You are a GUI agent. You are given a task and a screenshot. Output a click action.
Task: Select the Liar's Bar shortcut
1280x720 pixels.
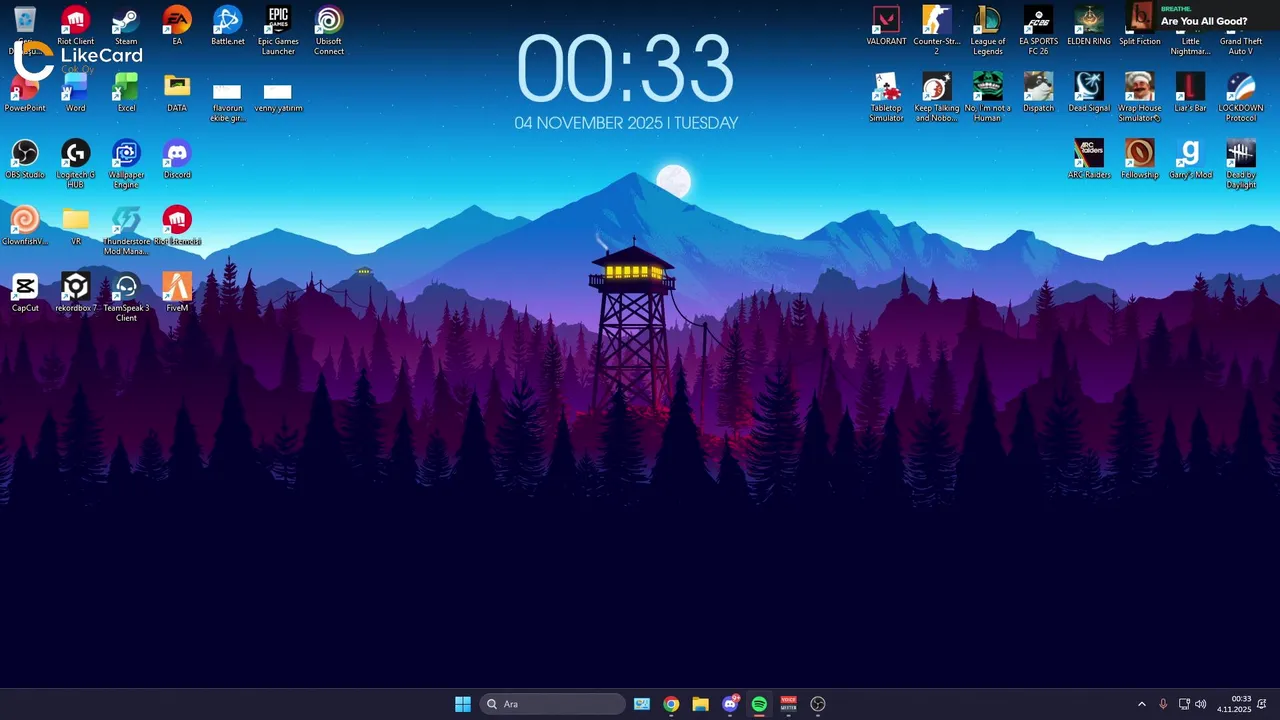[1190, 93]
